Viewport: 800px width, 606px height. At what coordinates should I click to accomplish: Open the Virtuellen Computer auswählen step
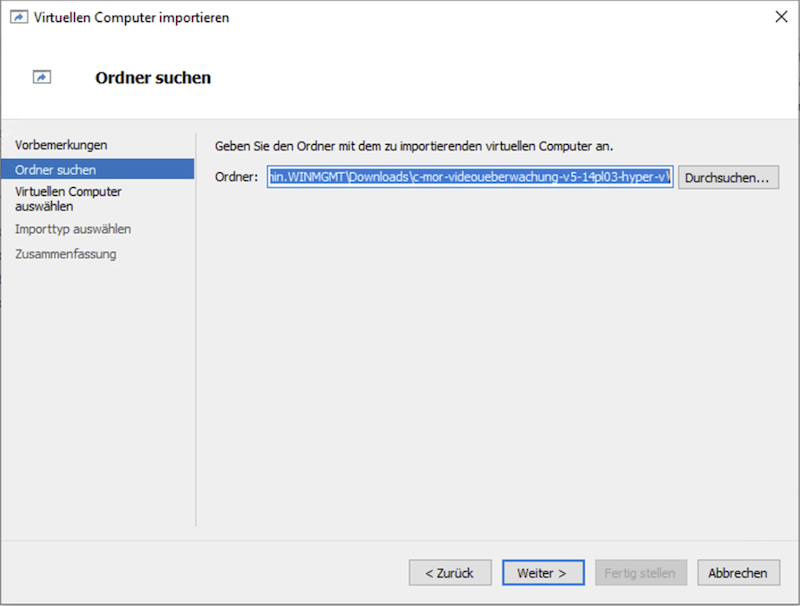click(68, 198)
